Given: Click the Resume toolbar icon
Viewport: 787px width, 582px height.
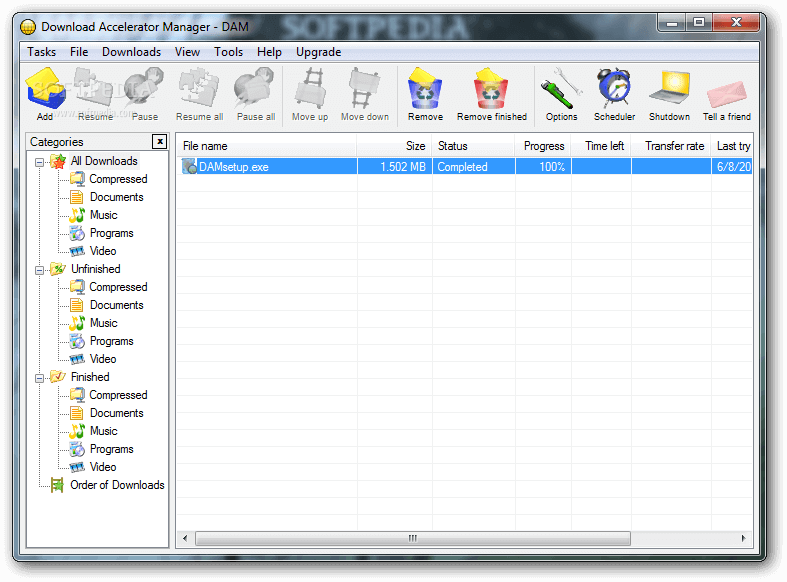Looking at the screenshot, I should point(94,89).
